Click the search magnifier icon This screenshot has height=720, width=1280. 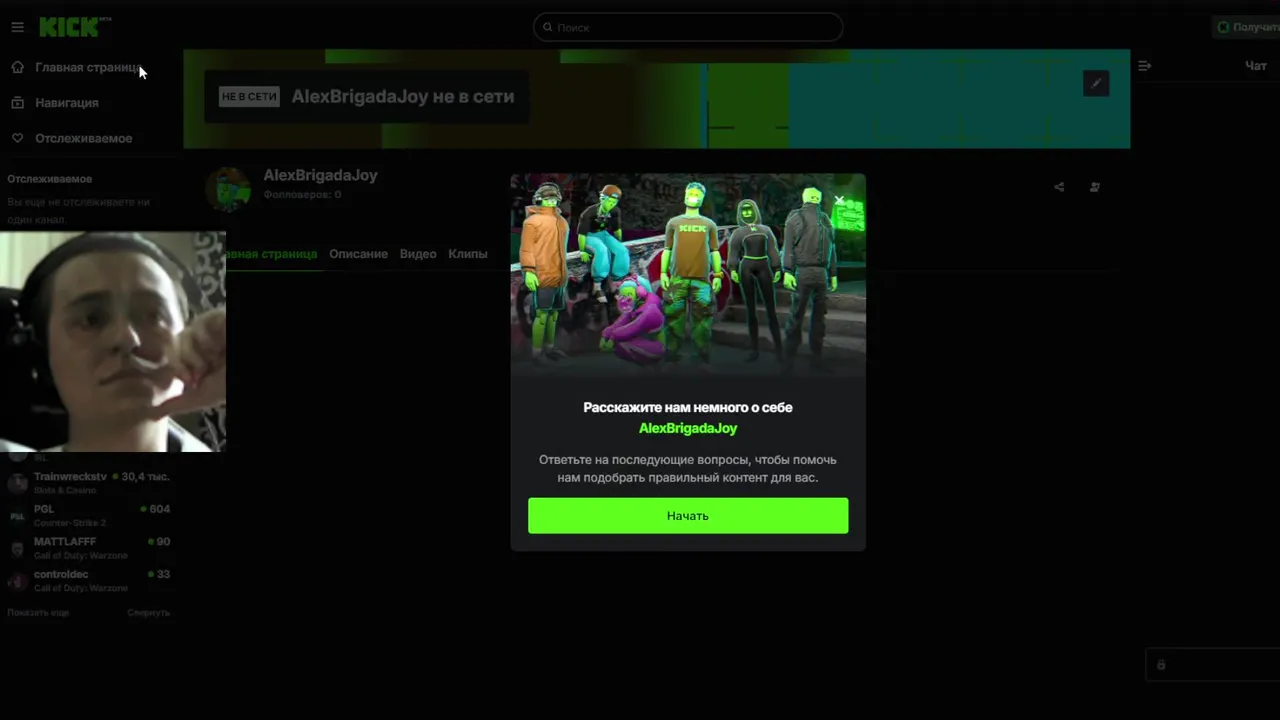tap(547, 27)
